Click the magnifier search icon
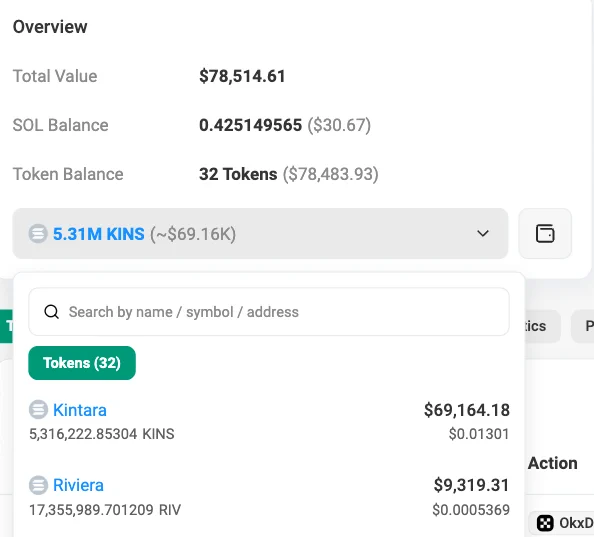The image size is (594, 537). [x=52, y=312]
